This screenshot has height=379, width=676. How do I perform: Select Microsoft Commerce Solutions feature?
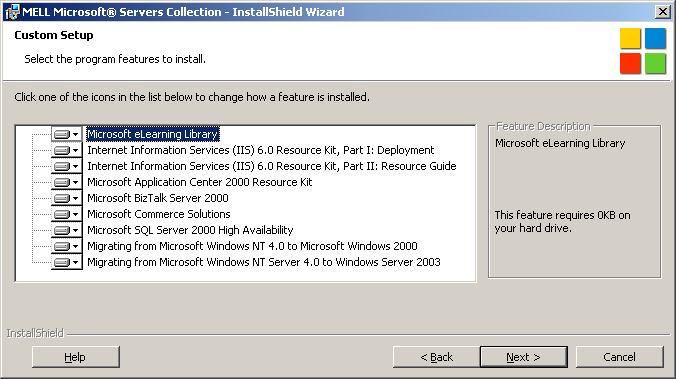click(159, 214)
